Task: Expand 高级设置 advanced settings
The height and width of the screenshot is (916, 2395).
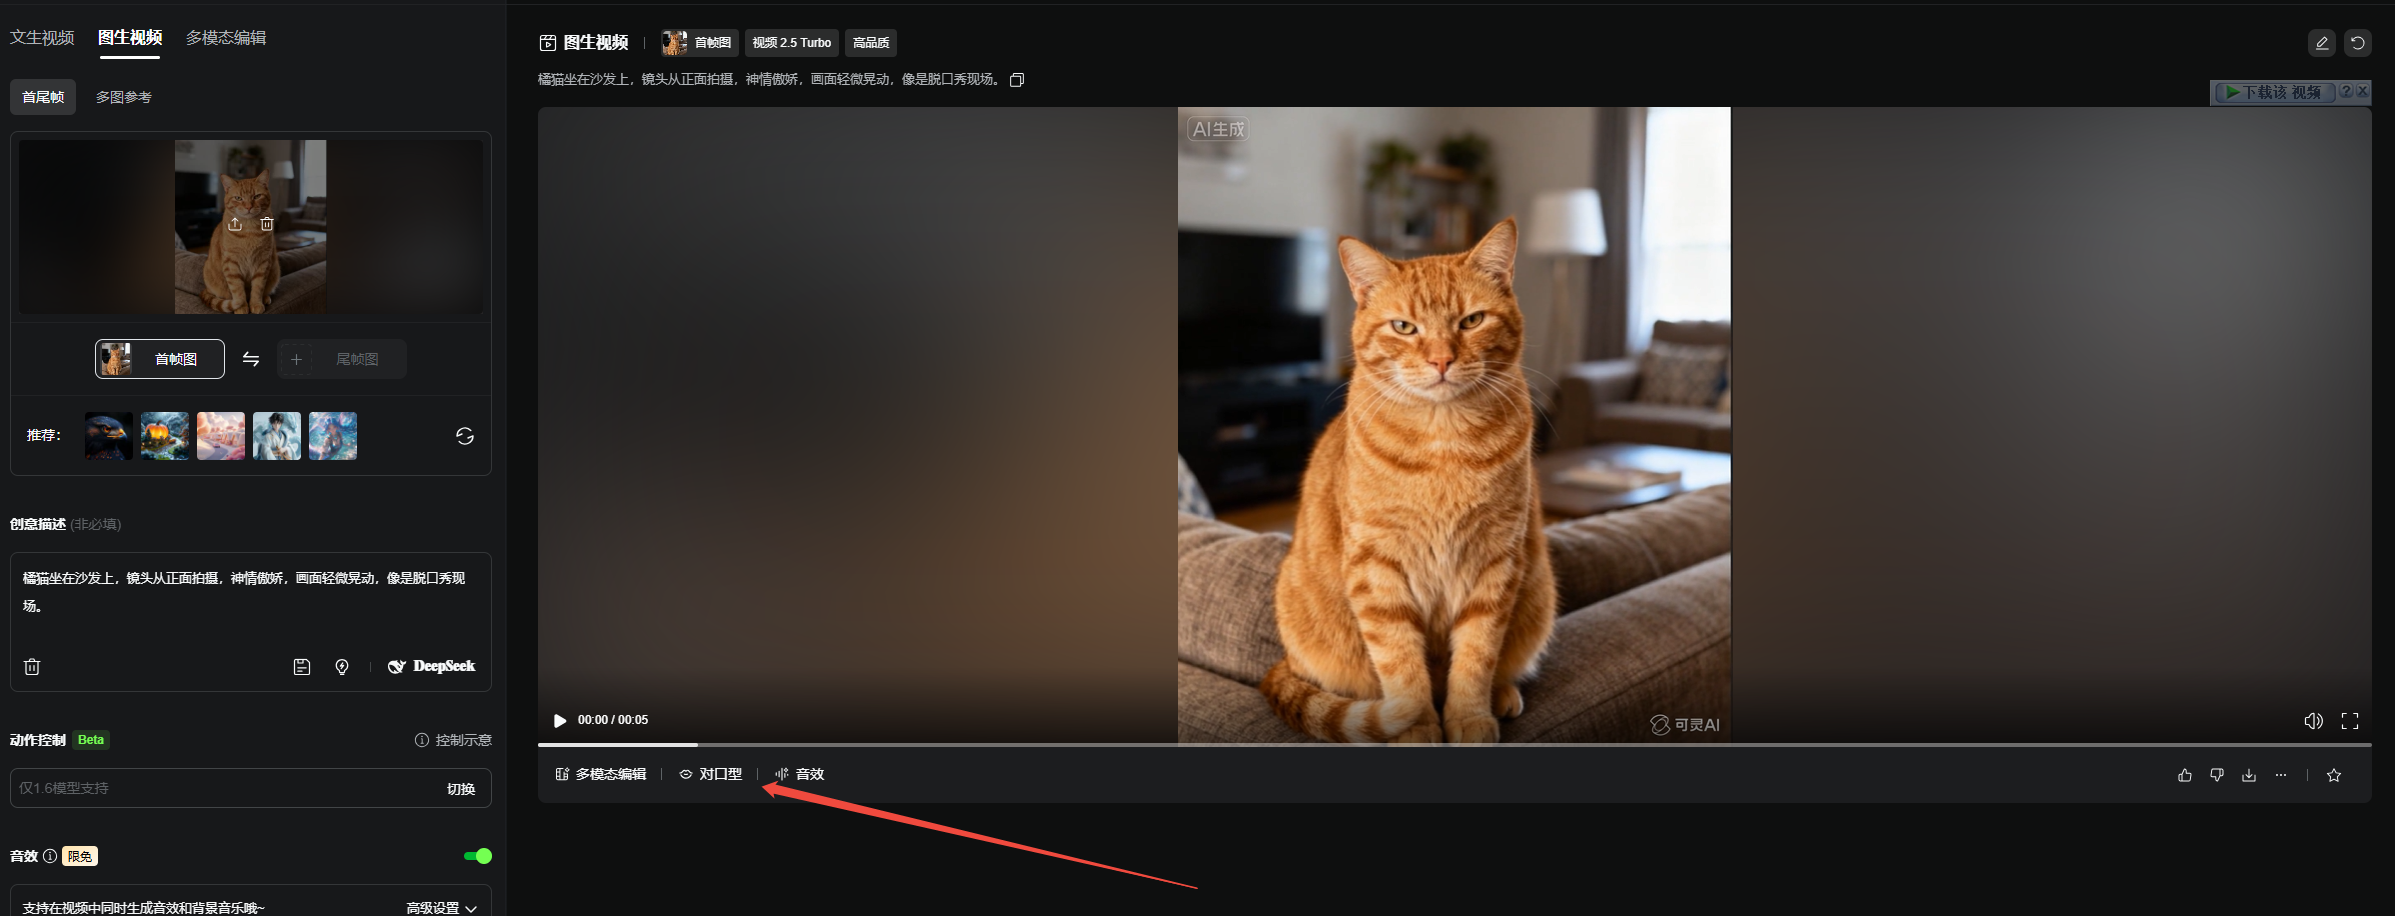Action: [x=441, y=907]
